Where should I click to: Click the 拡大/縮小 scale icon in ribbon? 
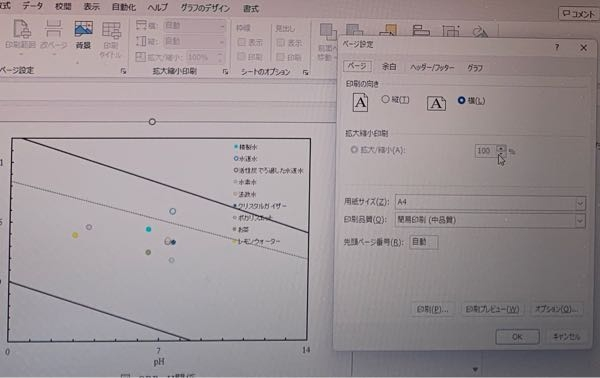coord(140,57)
